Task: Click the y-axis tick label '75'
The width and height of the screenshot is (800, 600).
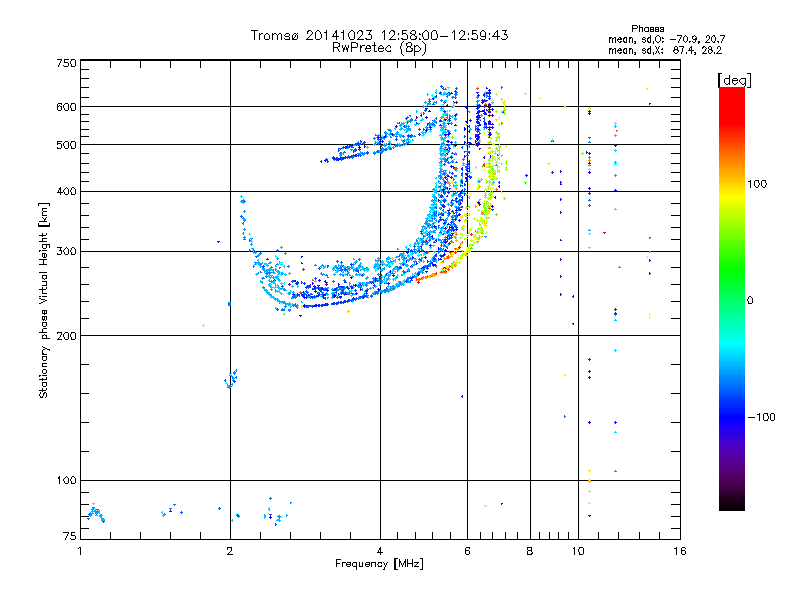Action: pos(70,536)
